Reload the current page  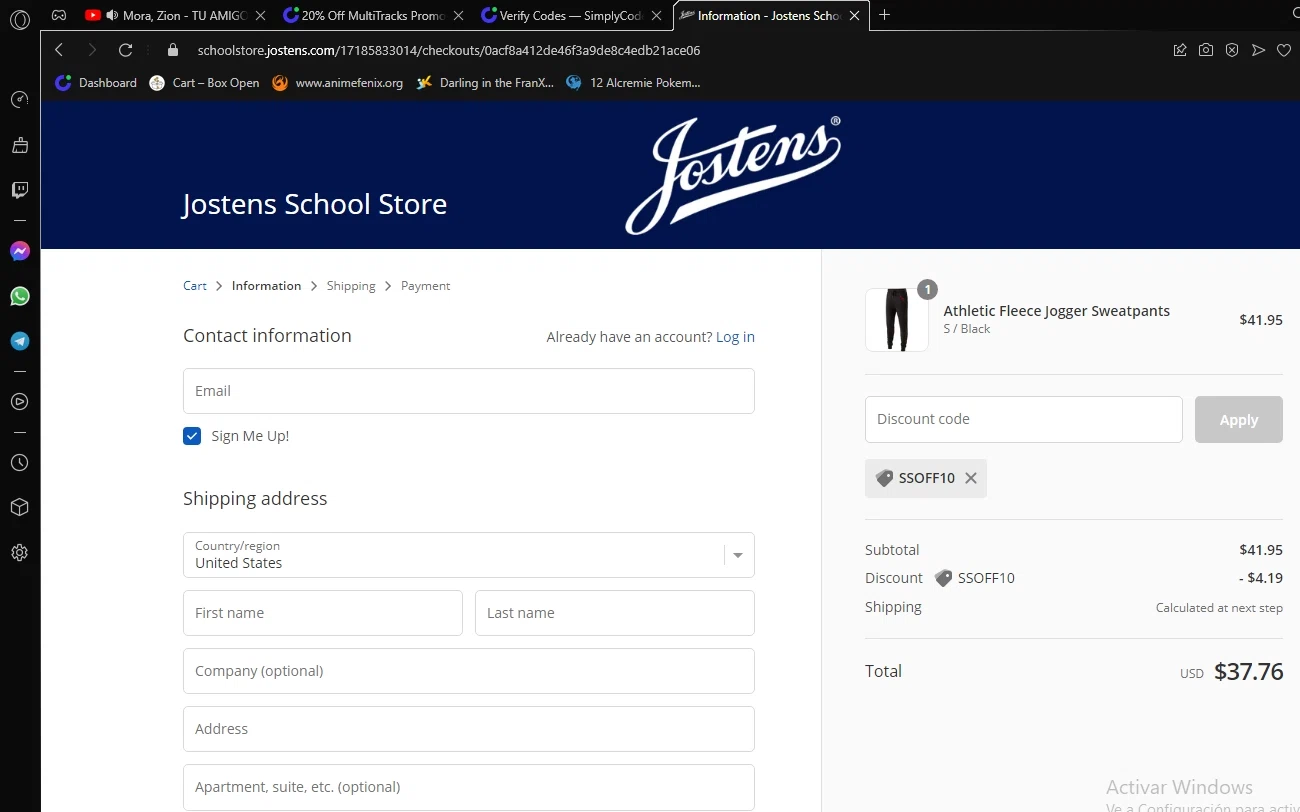click(x=125, y=50)
